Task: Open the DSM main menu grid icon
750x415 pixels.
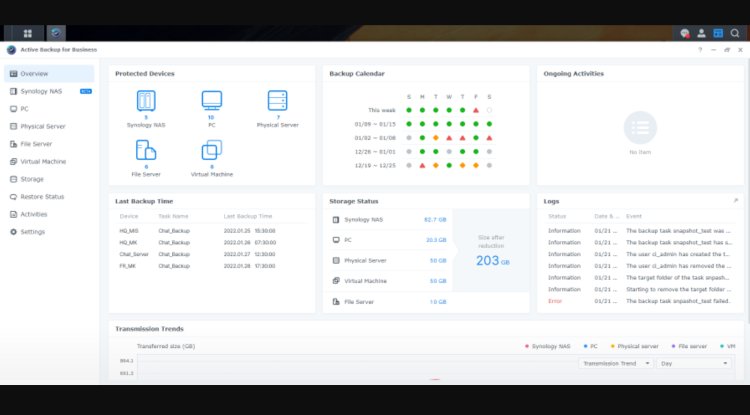Action: [28, 33]
